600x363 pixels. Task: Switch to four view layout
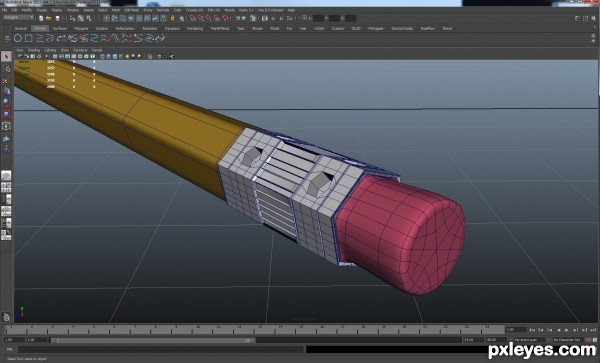pos(6,187)
